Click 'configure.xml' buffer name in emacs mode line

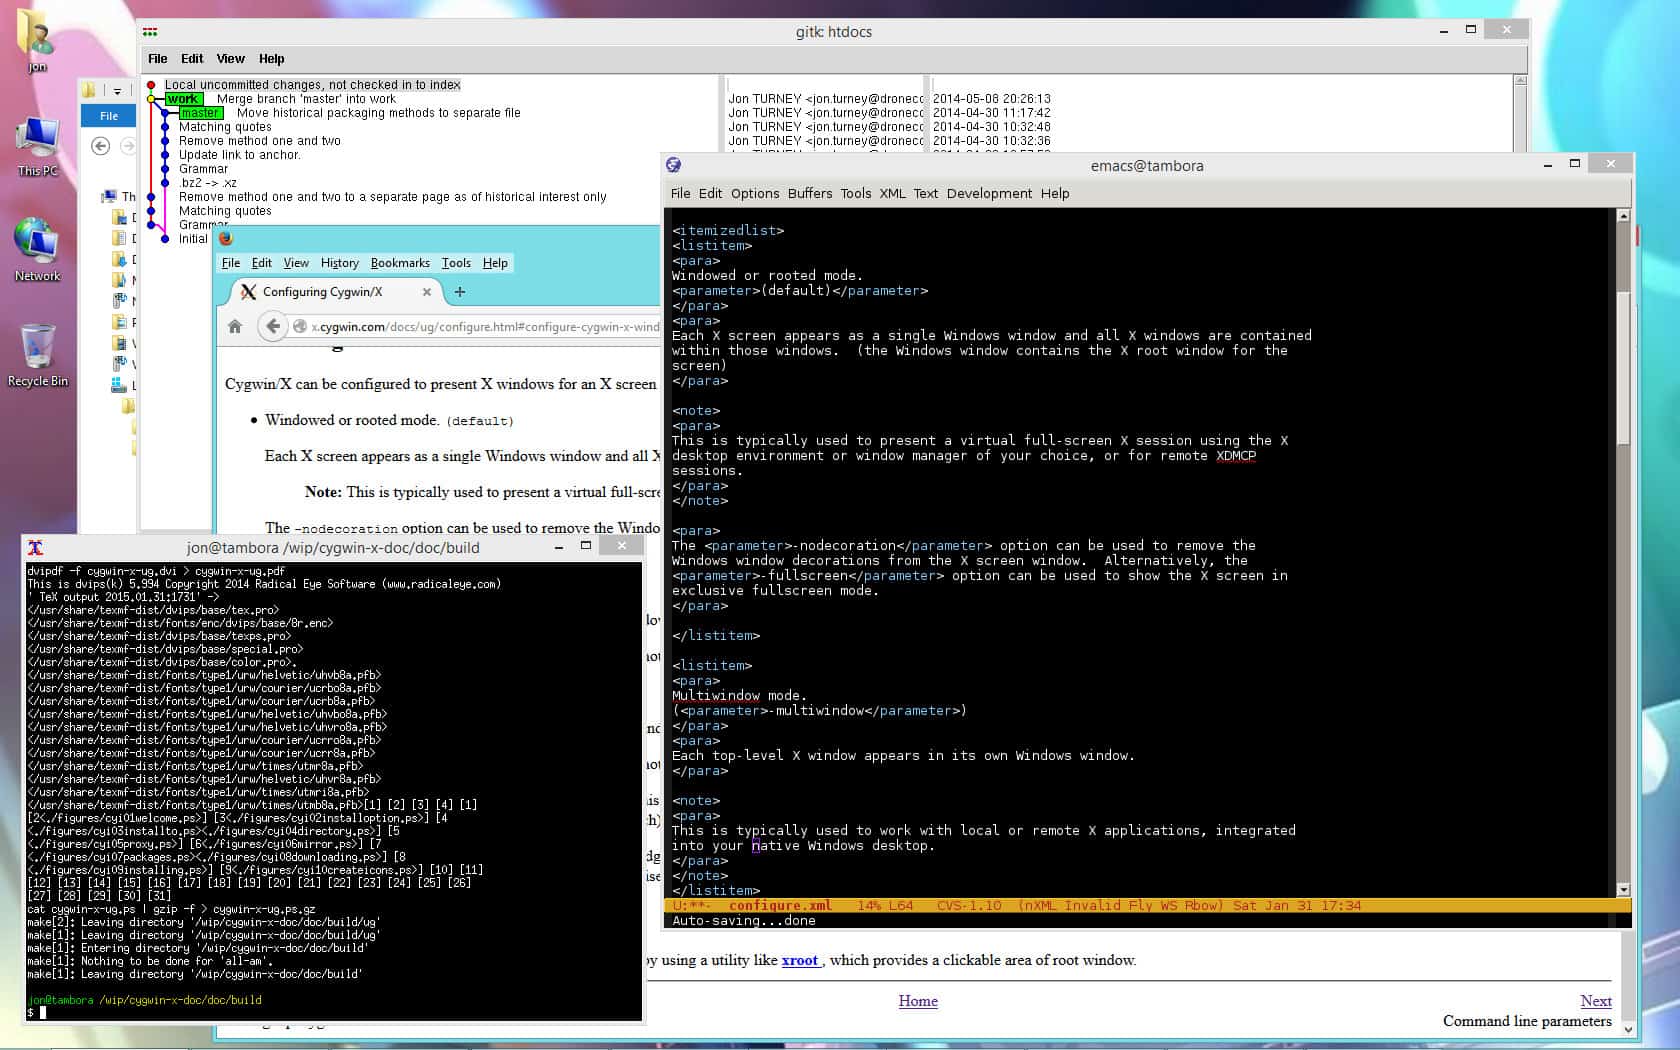(x=780, y=906)
